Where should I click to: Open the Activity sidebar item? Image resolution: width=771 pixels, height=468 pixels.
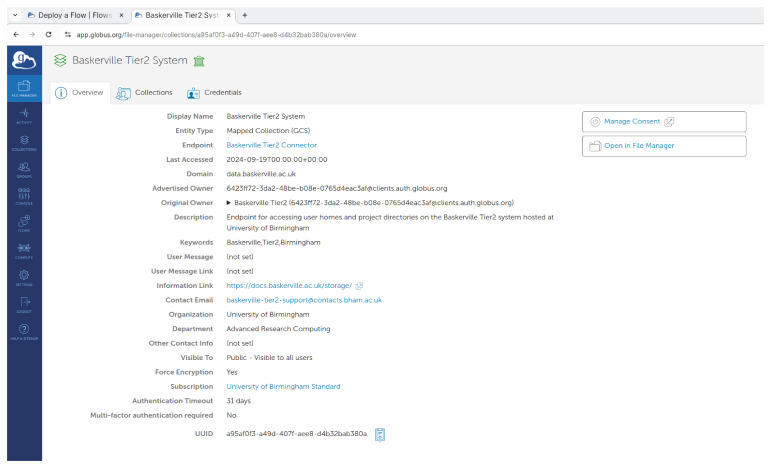(24, 116)
